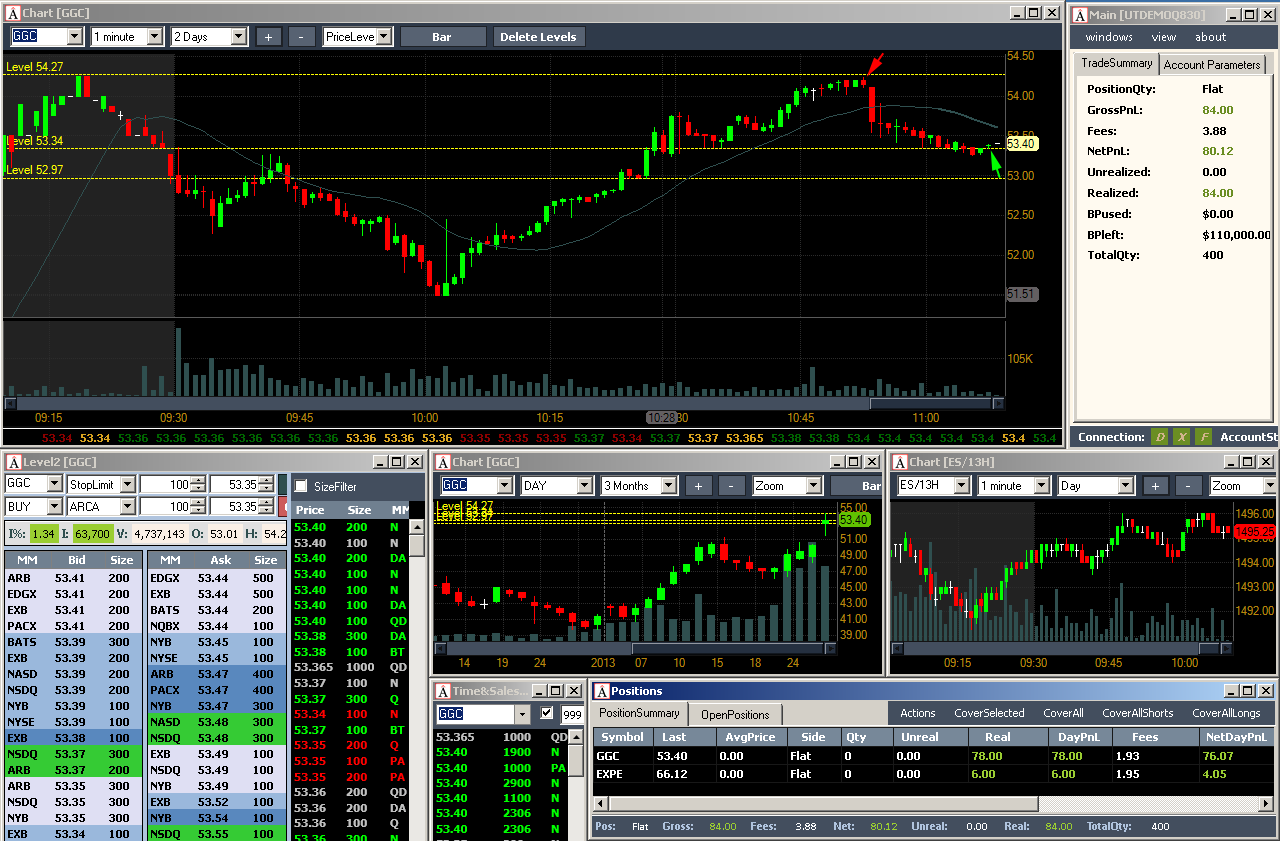Screen dimensions: 1280x841
Task: Open the PriceLevel dropdown on main chart
Action: point(384,37)
